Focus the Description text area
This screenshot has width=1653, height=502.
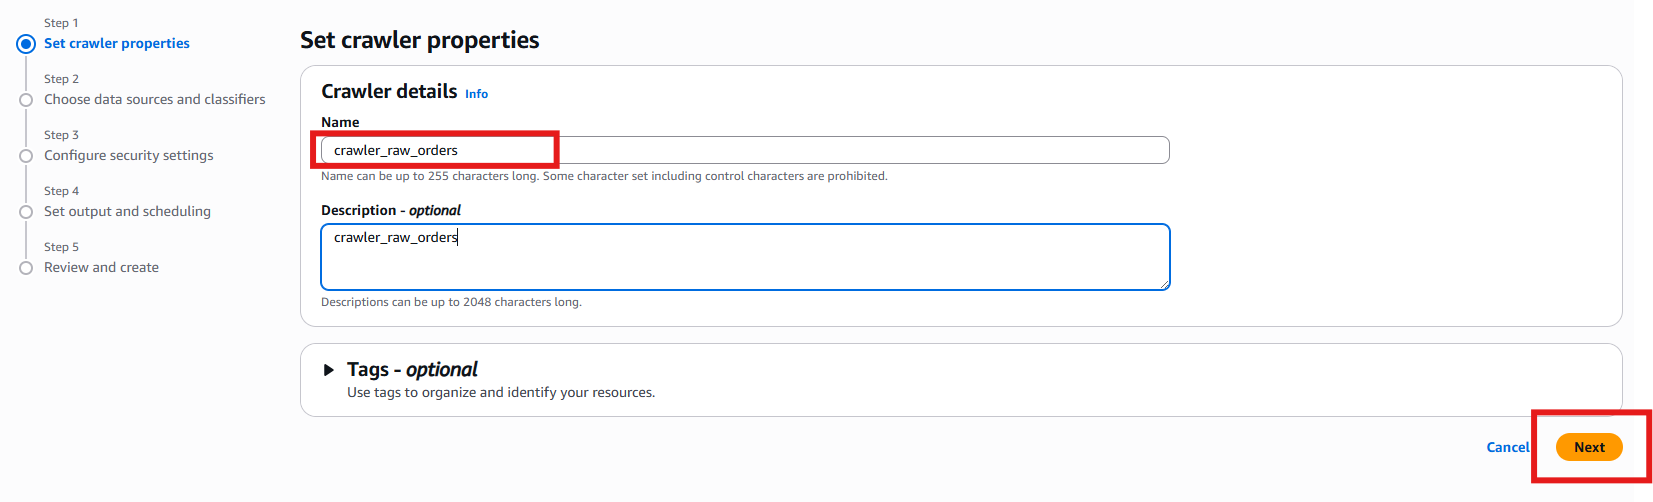744,258
